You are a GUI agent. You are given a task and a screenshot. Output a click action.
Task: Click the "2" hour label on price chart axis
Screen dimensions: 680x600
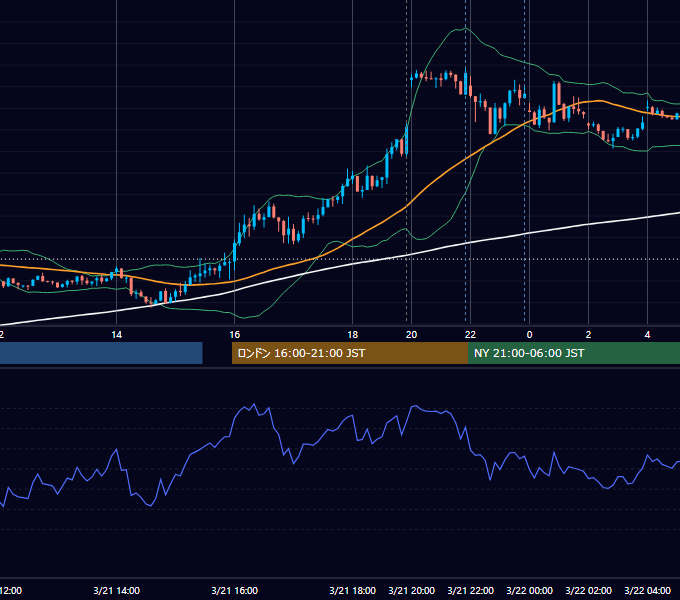tap(588, 335)
